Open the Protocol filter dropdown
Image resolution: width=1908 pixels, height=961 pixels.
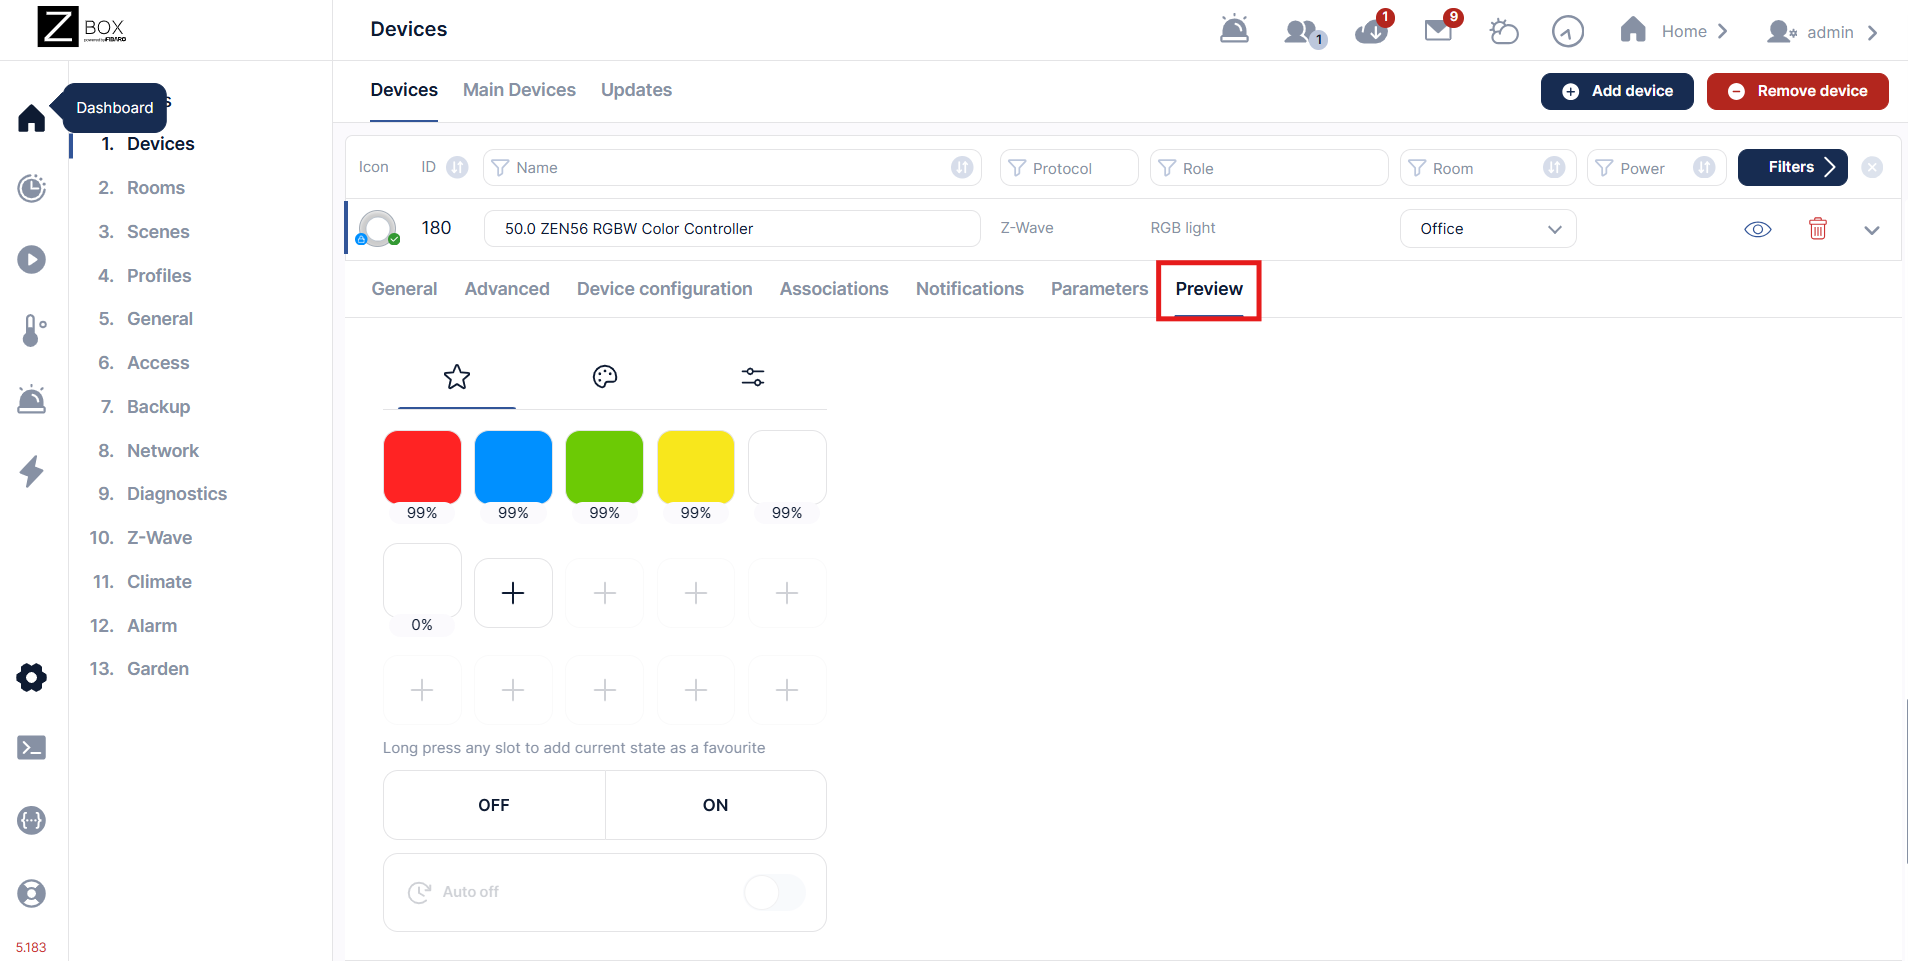point(1069,168)
